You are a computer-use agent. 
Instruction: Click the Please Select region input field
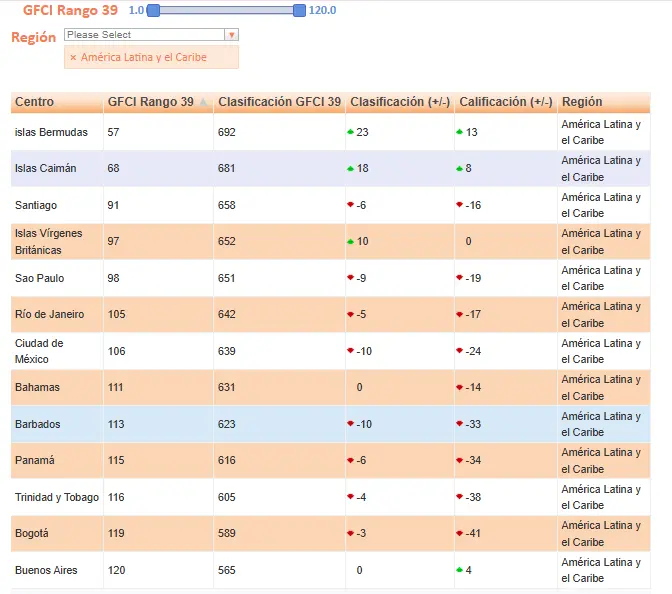pos(144,35)
